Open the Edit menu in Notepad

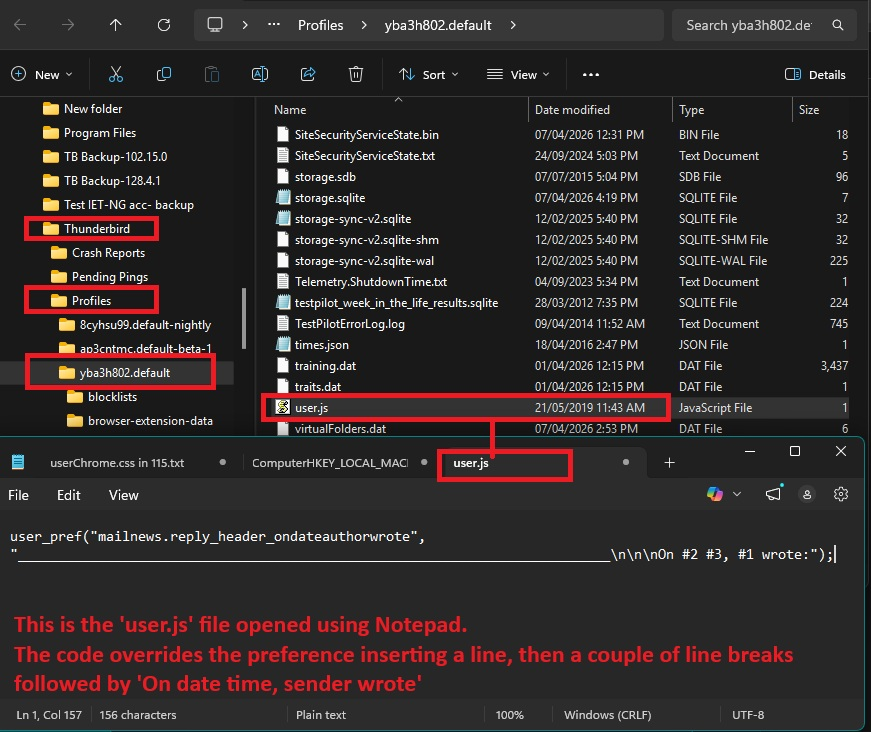click(69, 495)
